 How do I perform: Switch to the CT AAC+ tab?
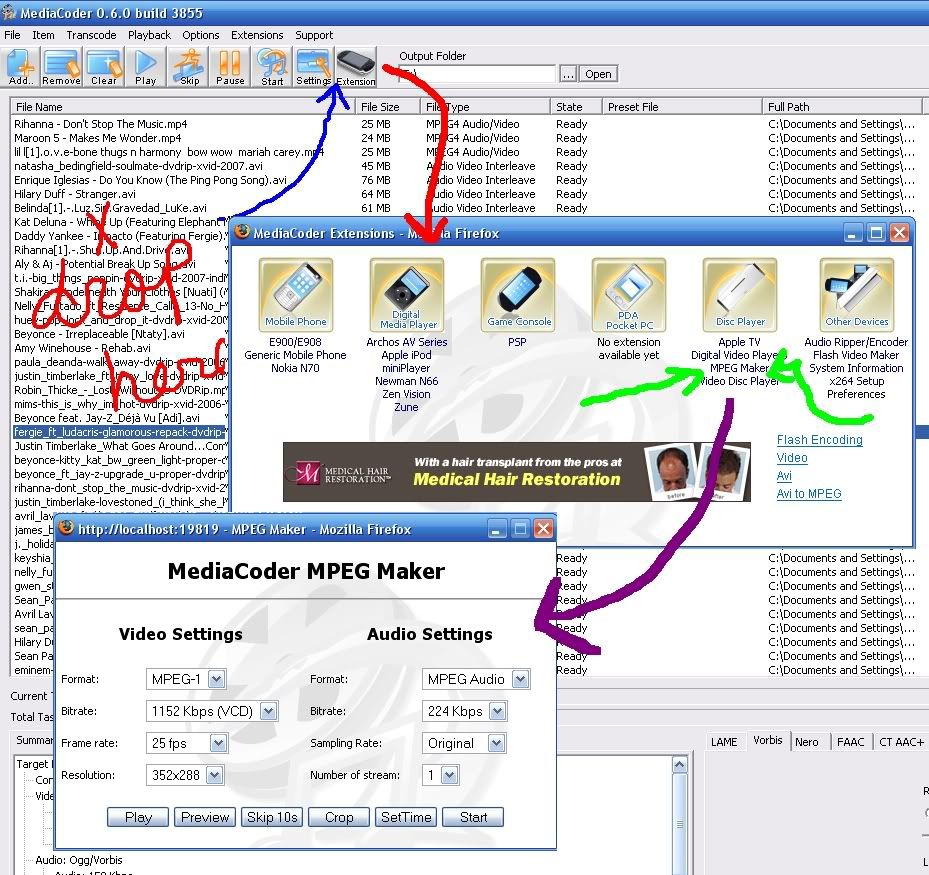pyautogui.click(x=901, y=742)
